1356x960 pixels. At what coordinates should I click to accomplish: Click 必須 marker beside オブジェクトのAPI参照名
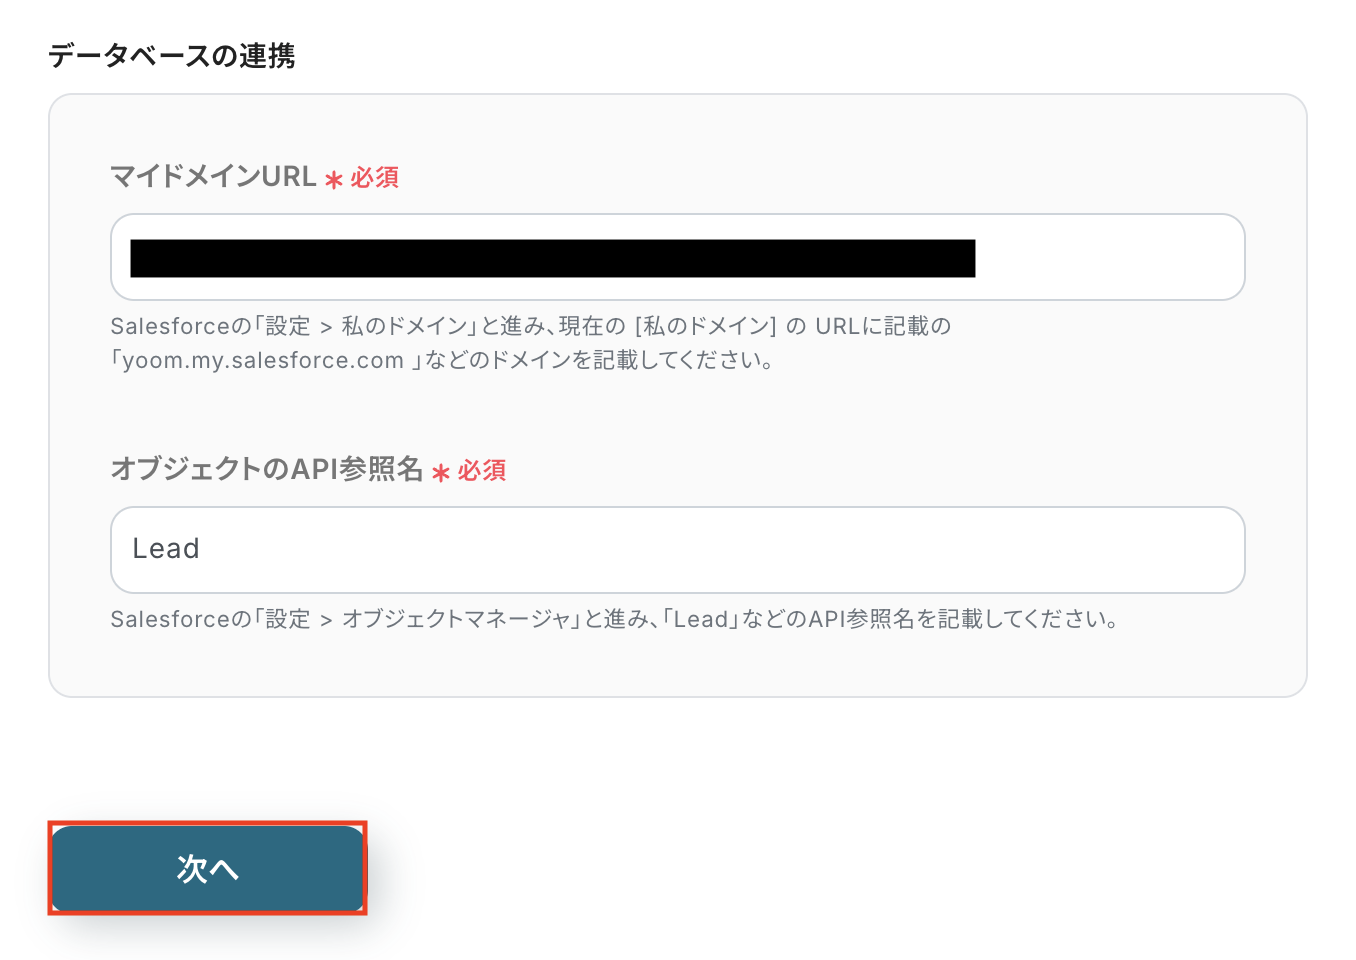[x=482, y=470]
